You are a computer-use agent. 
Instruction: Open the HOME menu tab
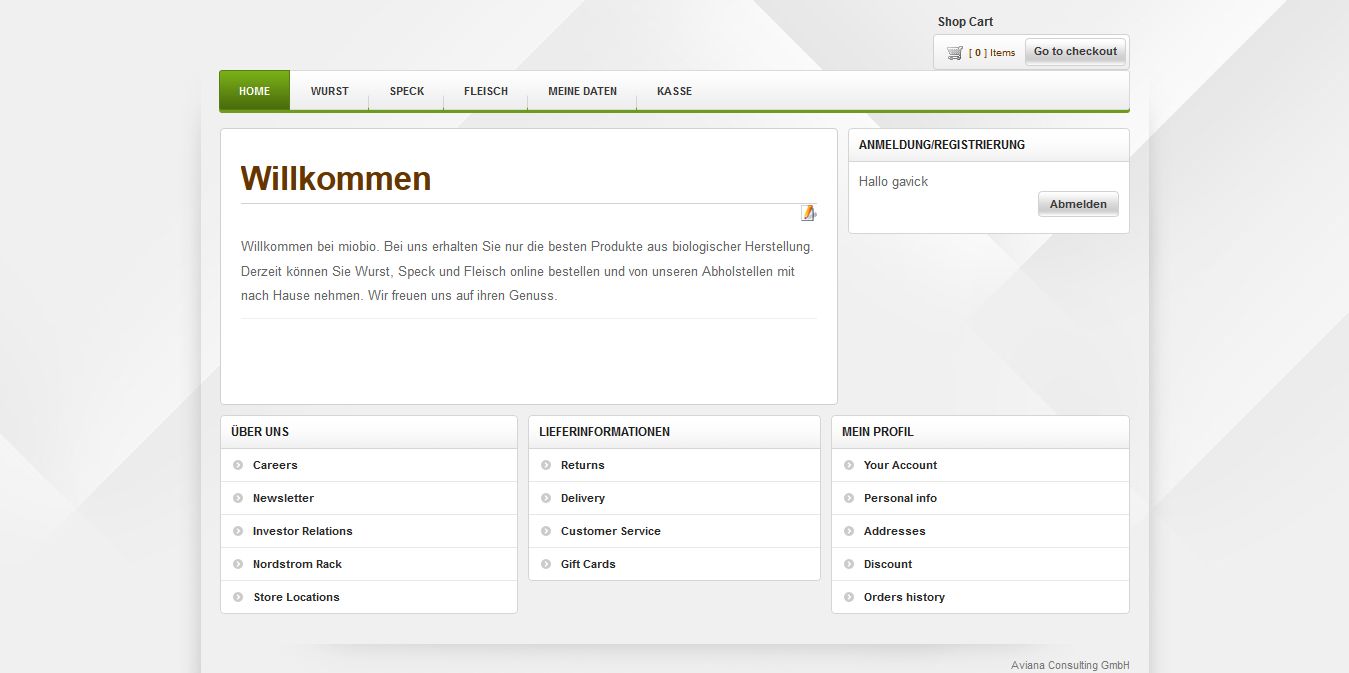[x=255, y=91]
